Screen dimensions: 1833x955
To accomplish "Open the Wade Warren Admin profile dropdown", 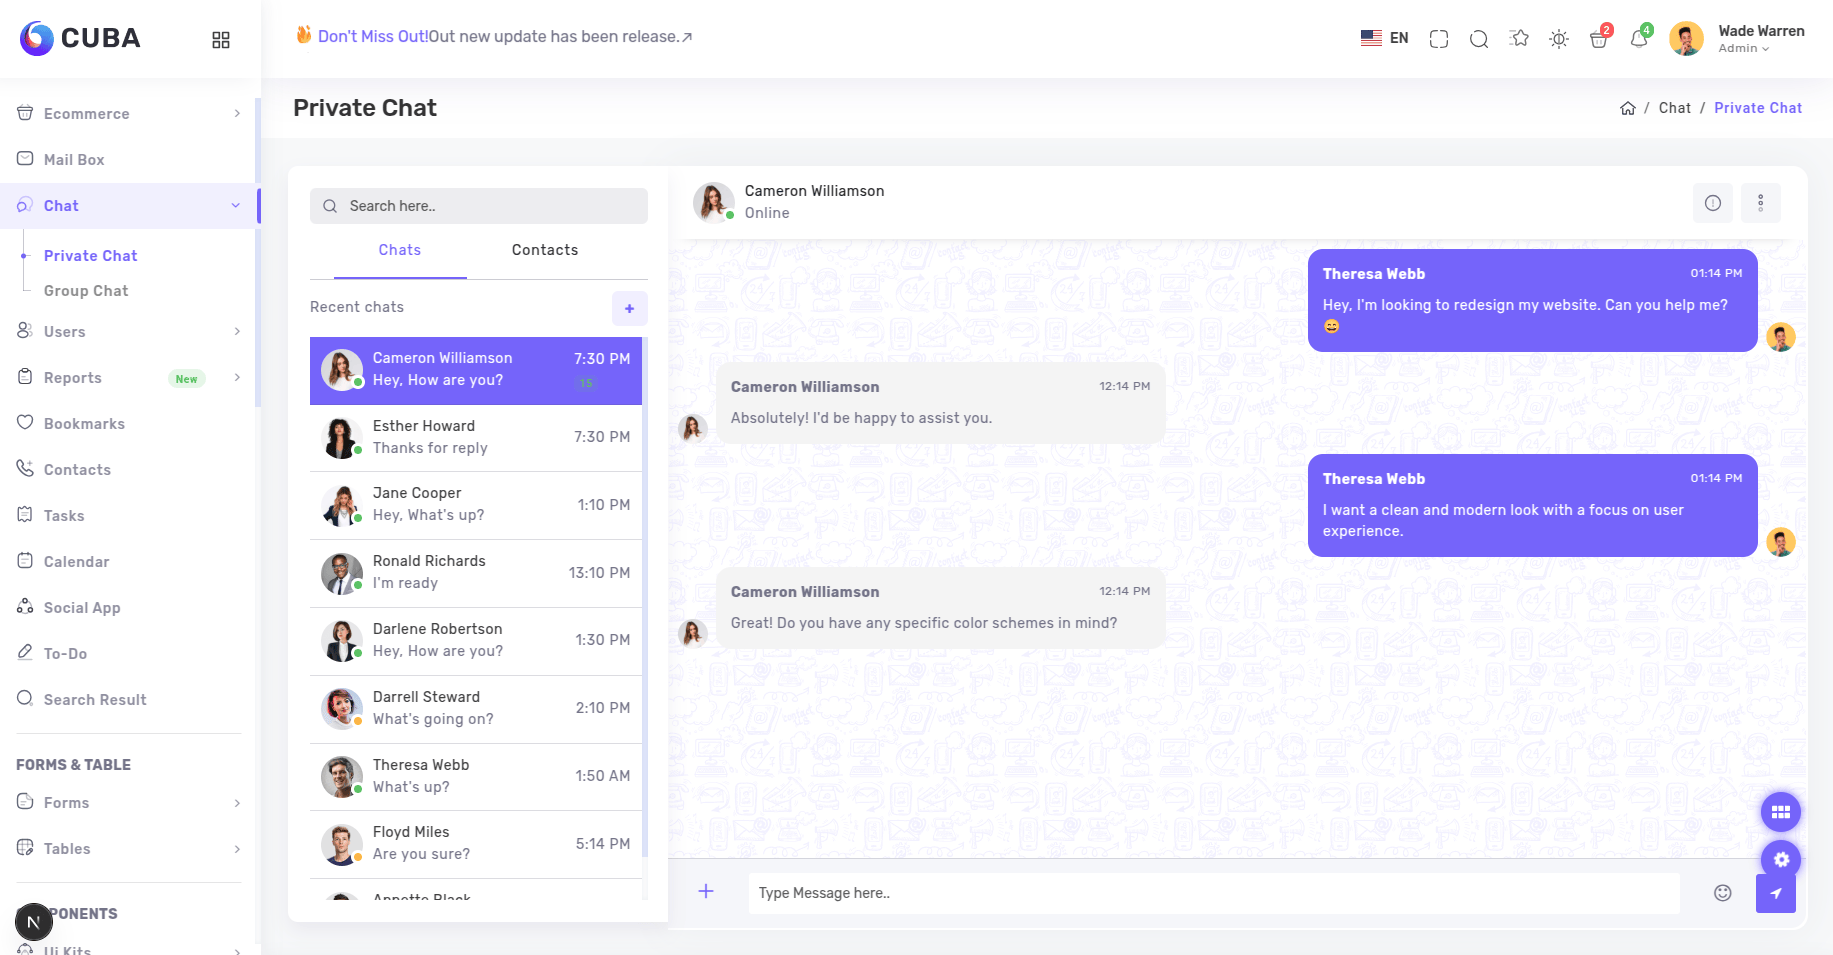I will point(1738,39).
